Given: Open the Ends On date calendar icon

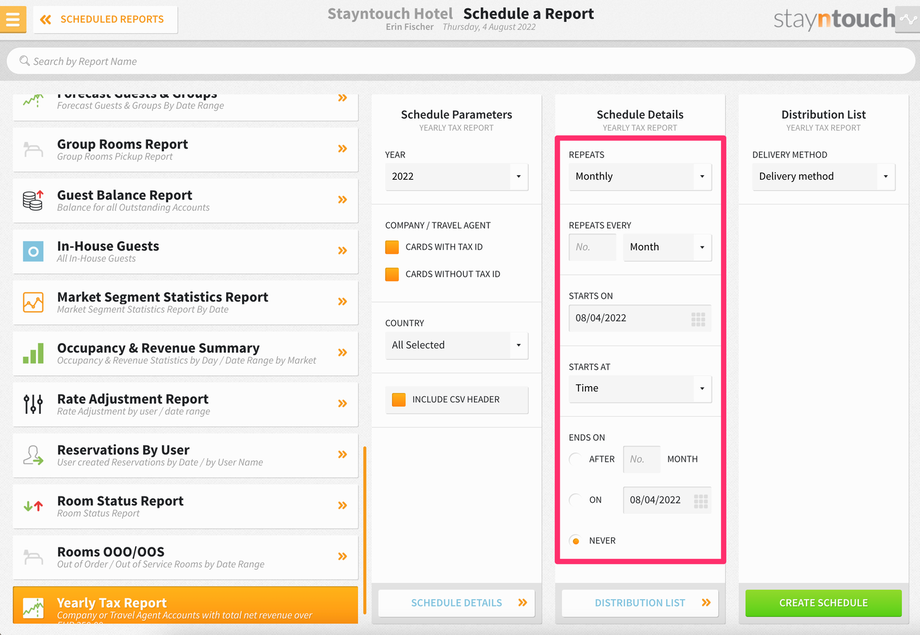Looking at the screenshot, I should point(701,501).
